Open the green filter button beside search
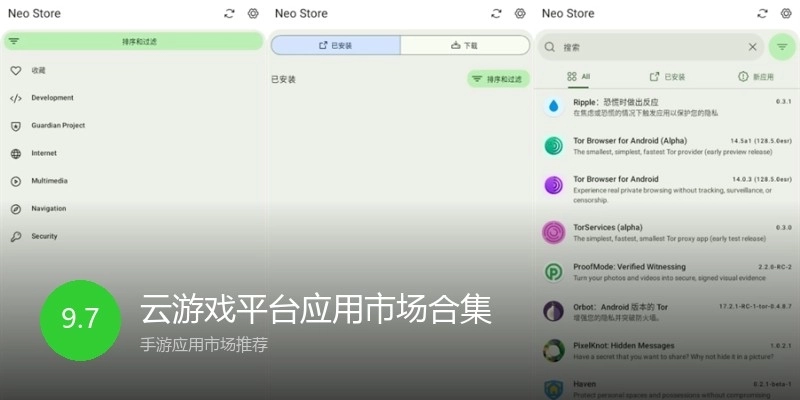 pyautogui.click(x=781, y=47)
